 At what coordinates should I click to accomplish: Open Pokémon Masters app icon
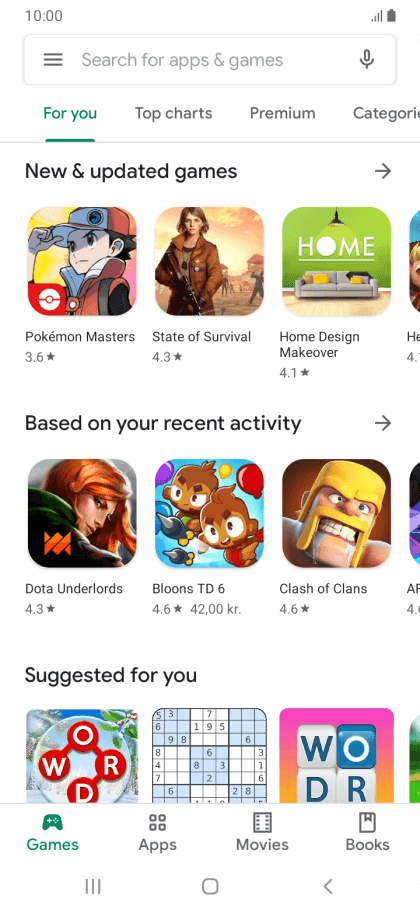coord(82,261)
